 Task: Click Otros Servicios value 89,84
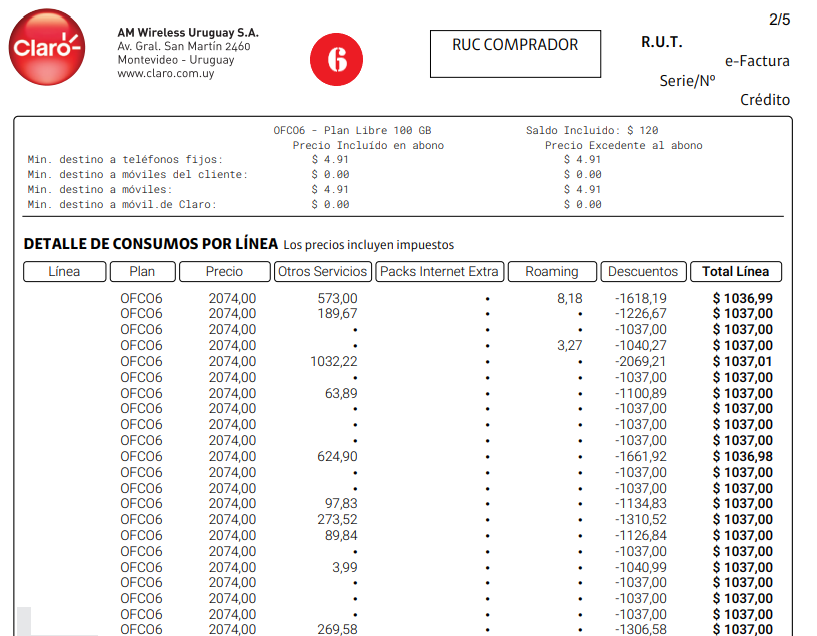coord(341,535)
